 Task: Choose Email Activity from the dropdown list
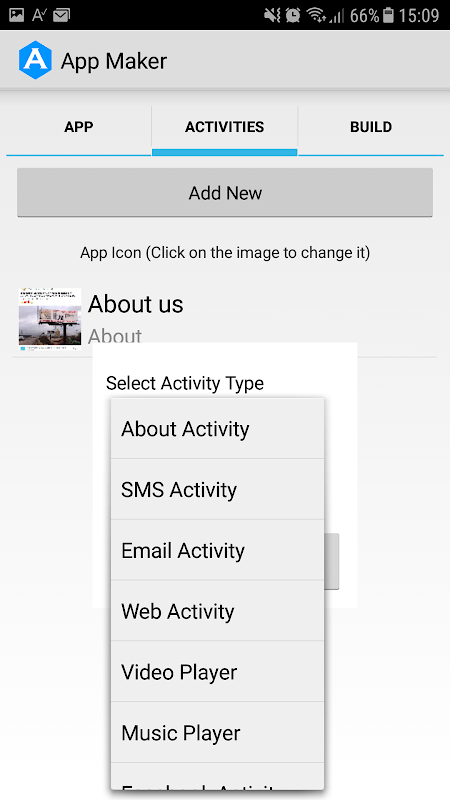point(217,550)
